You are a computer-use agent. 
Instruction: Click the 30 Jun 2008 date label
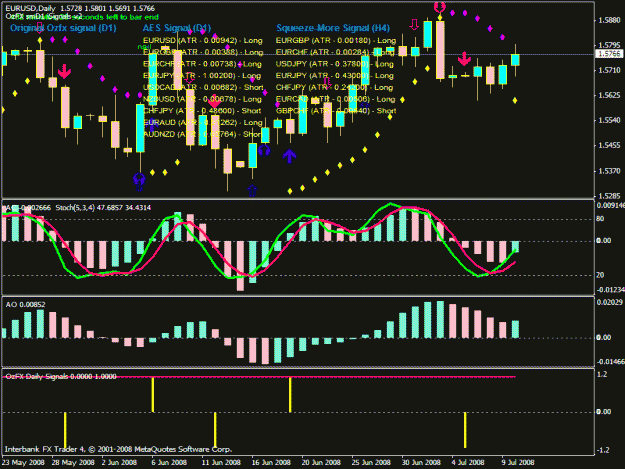click(421, 463)
